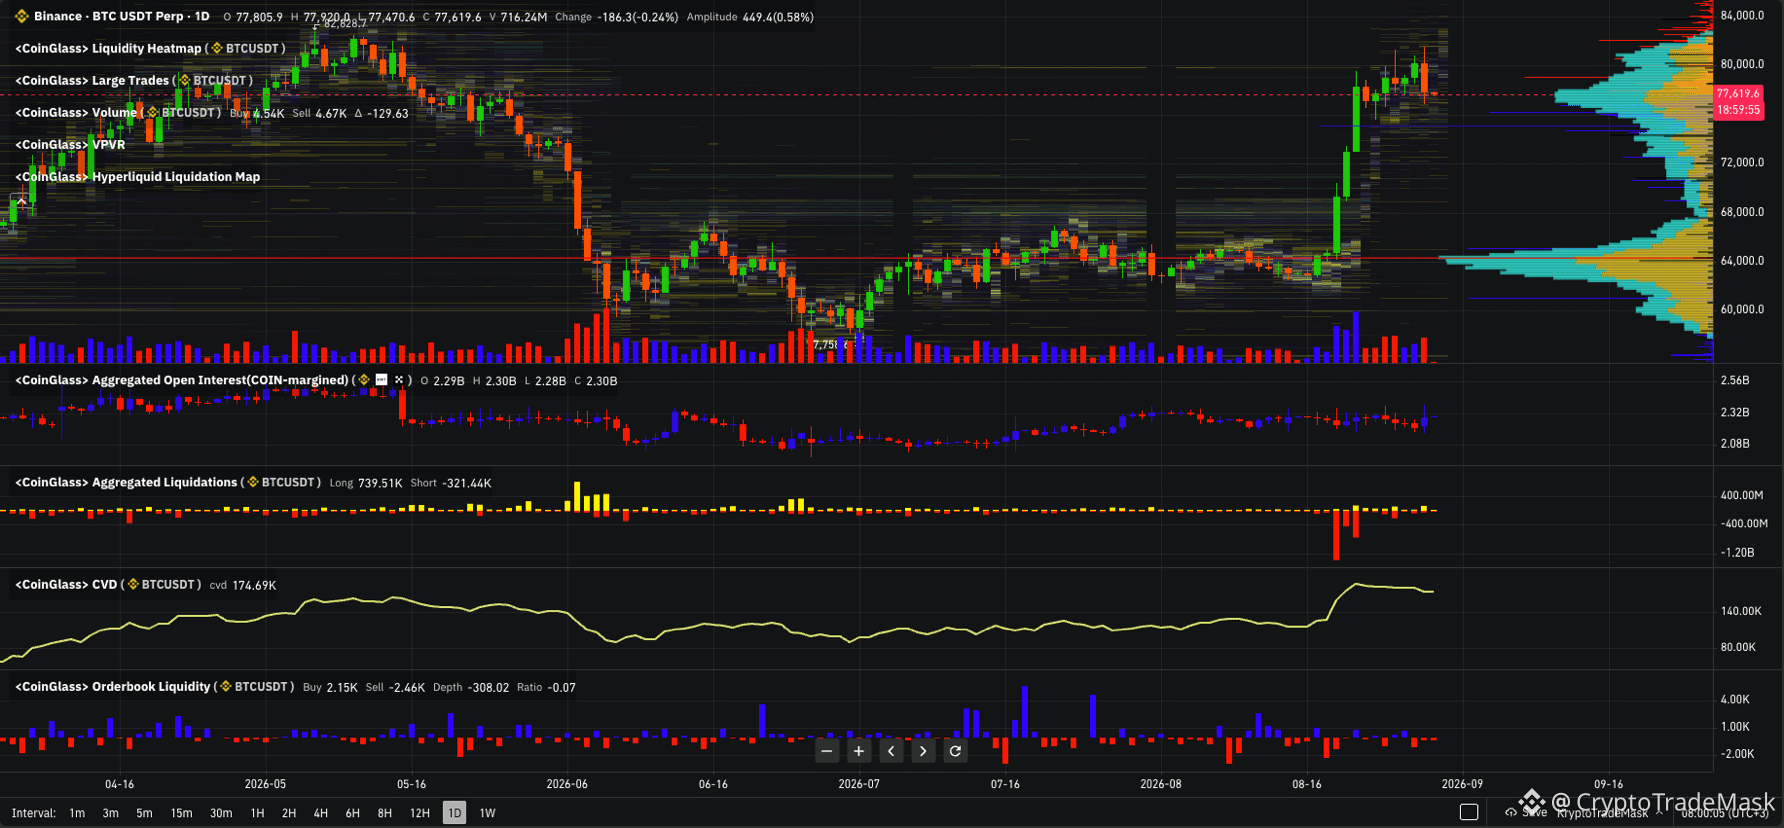Click the 80,000.0 price axis label
Image resolution: width=1784 pixels, height=828 pixels.
pyautogui.click(x=1742, y=64)
